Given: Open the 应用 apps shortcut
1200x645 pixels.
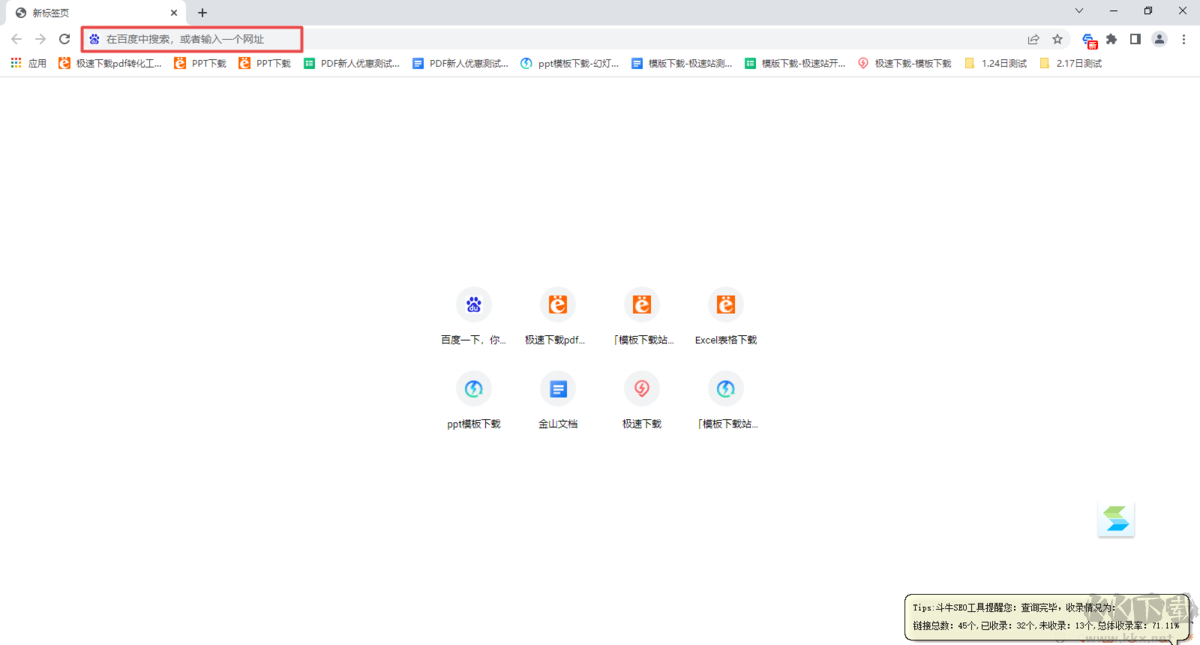Looking at the screenshot, I should point(28,63).
